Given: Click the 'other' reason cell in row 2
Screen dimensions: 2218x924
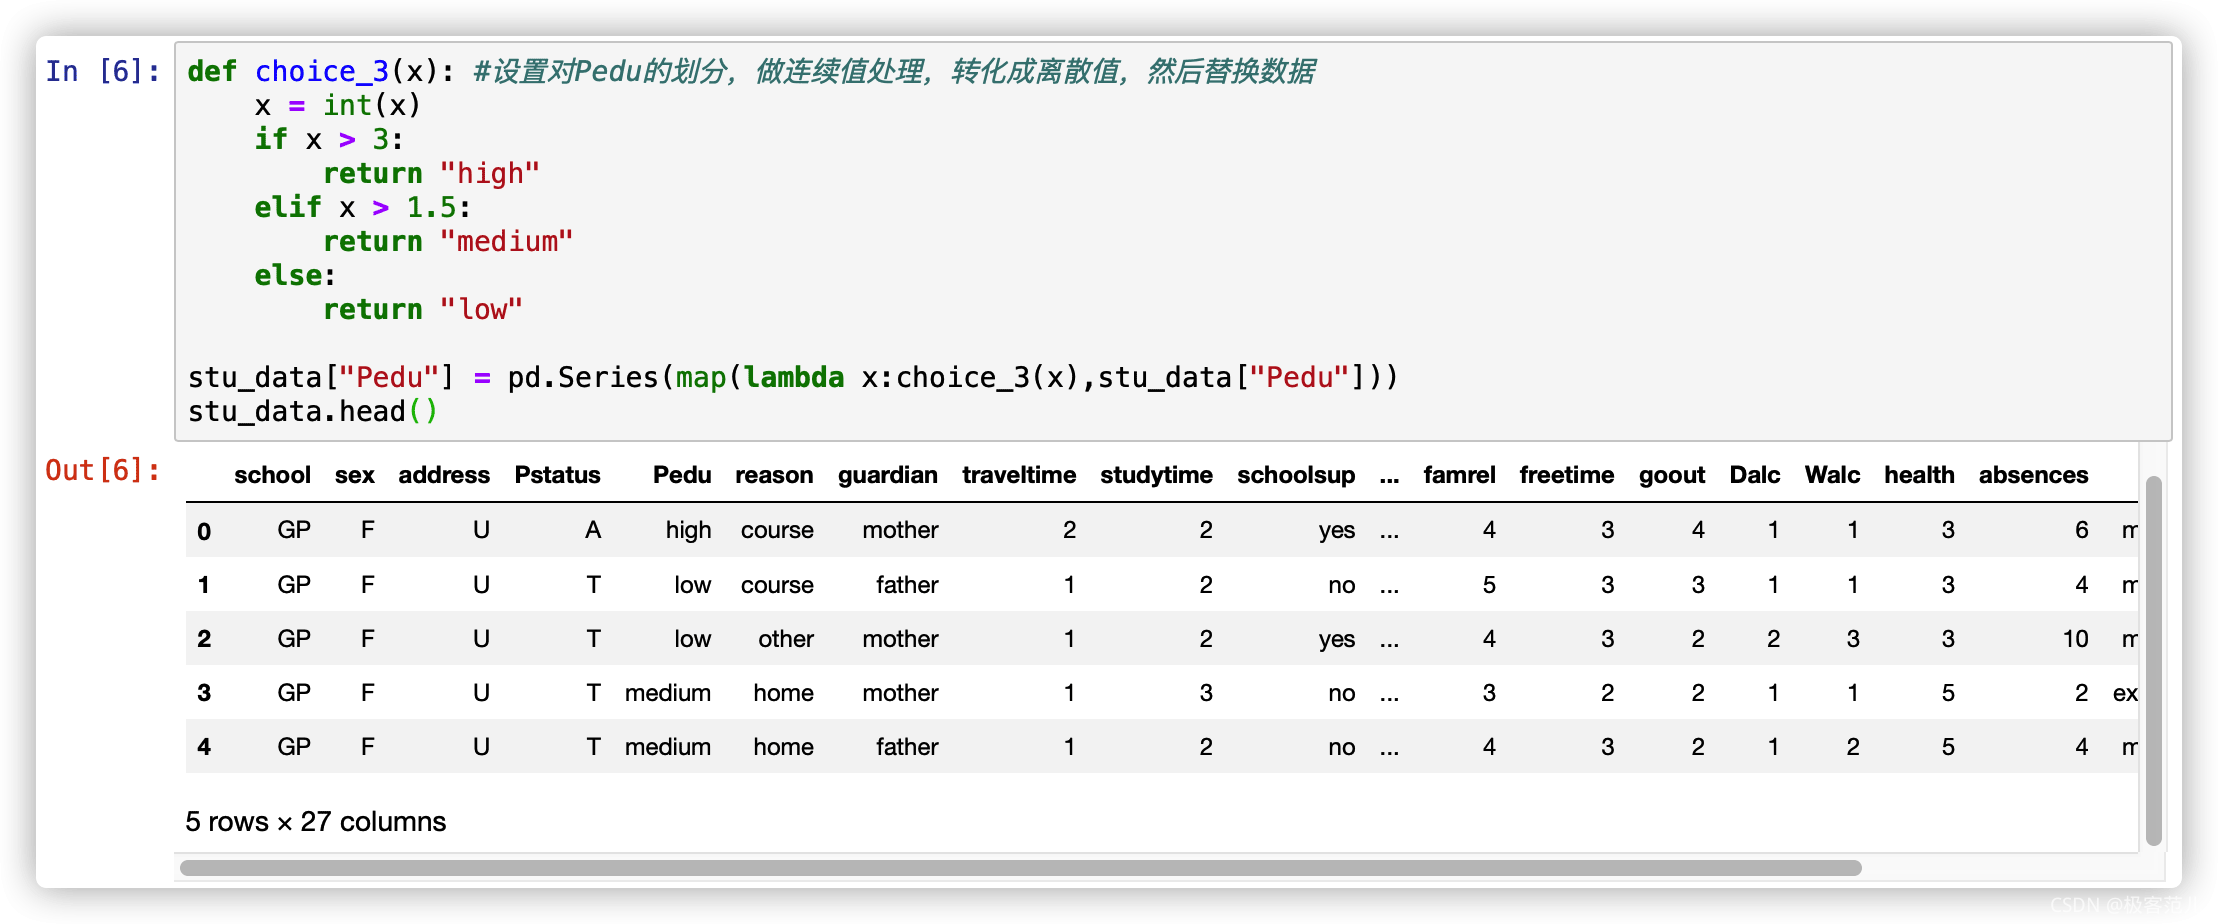Looking at the screenshot, I should coord(785,639).
